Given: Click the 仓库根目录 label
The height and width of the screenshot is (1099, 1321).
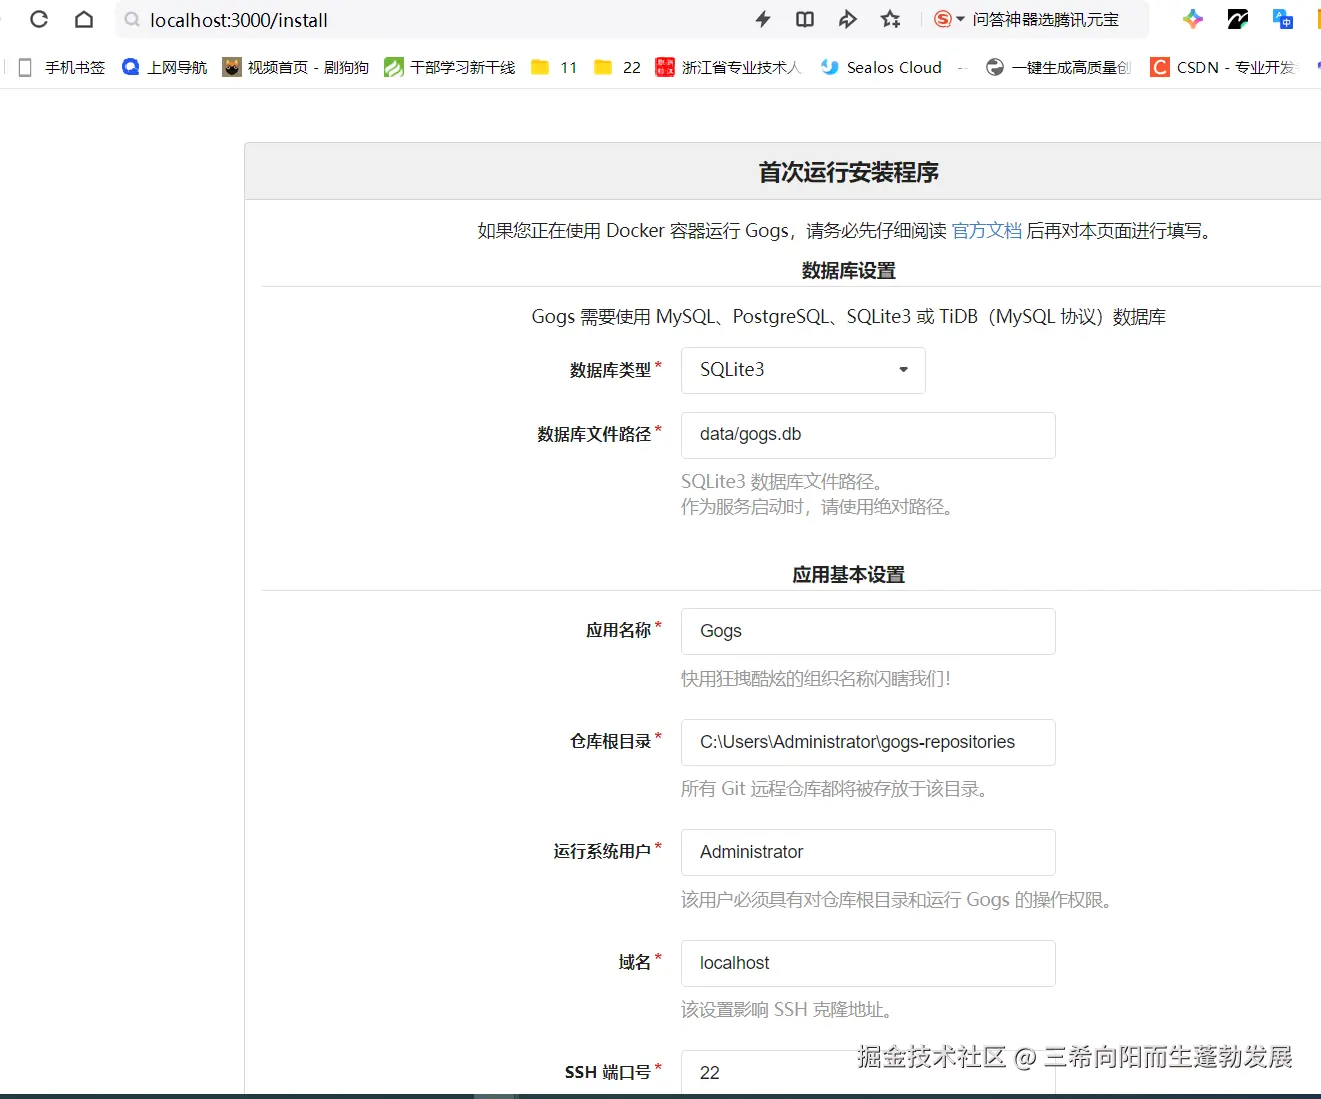Looking at the screenshot, I should tap(610, 742).
